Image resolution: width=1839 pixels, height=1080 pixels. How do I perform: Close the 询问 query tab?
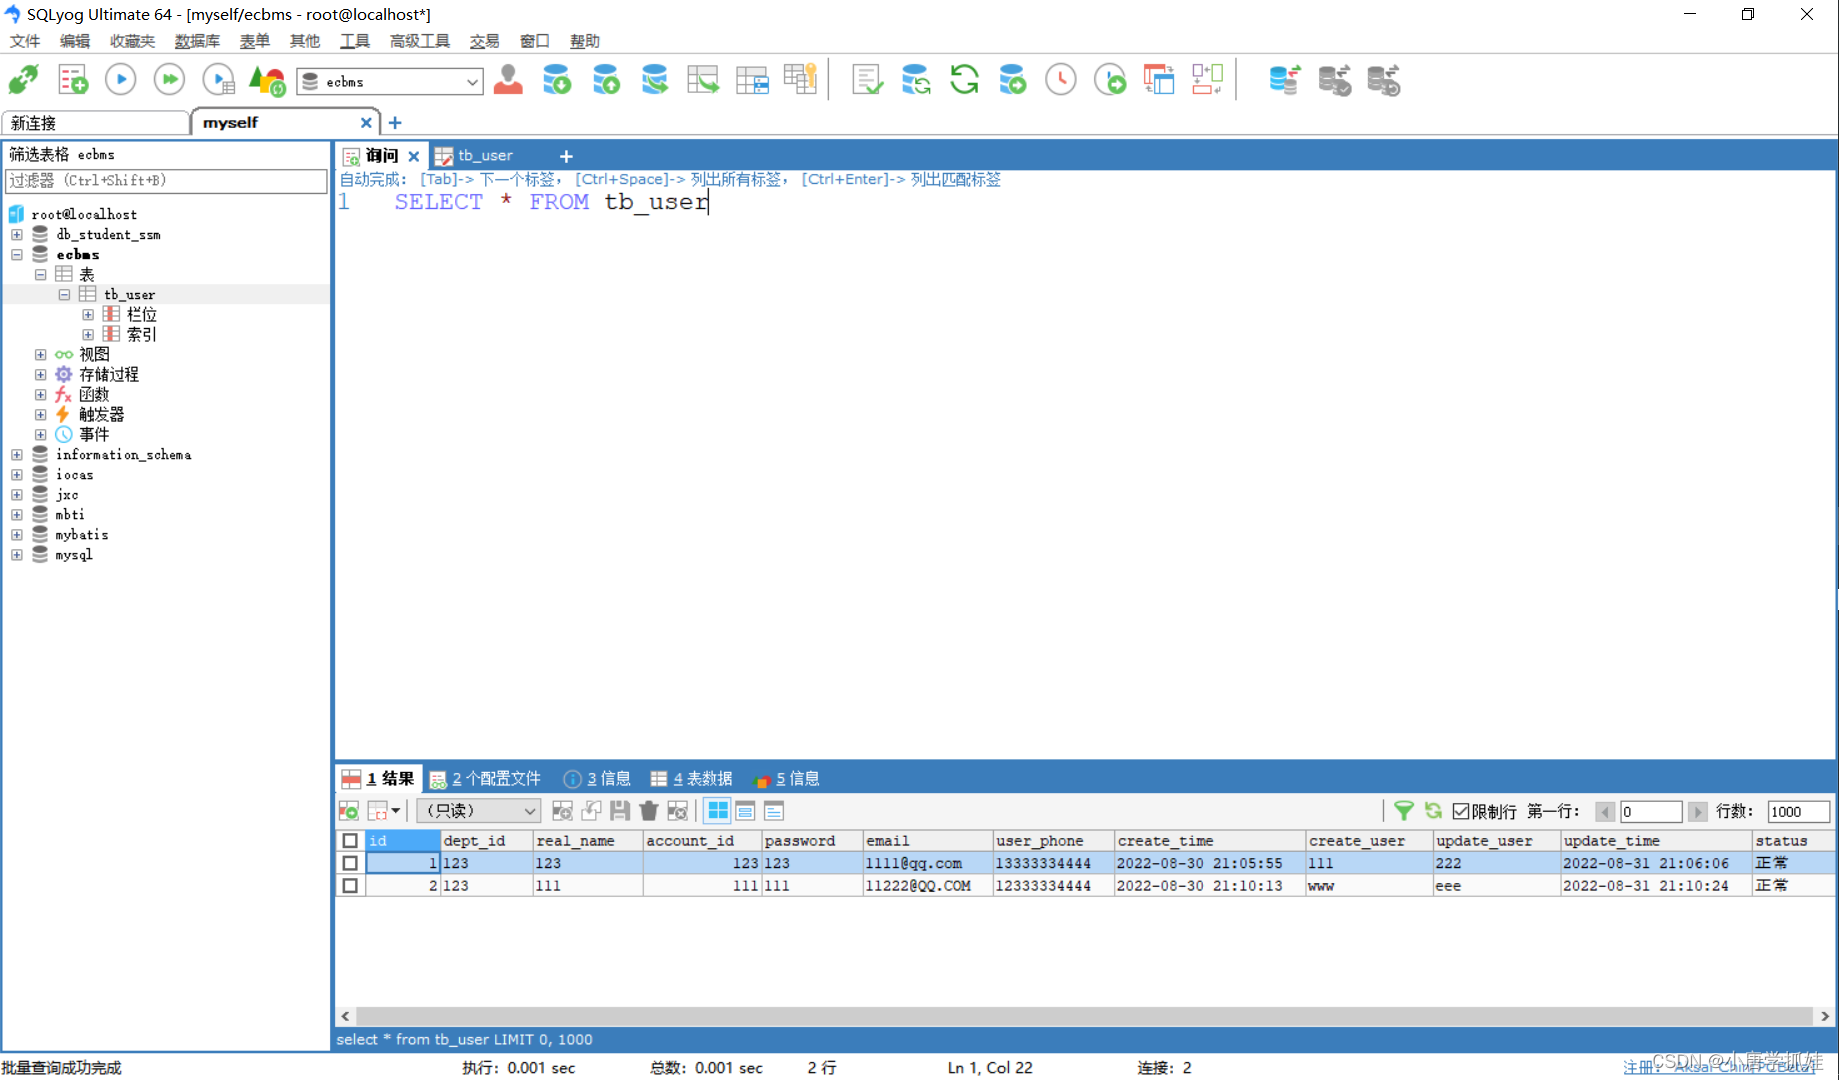[x=413, y=156]
